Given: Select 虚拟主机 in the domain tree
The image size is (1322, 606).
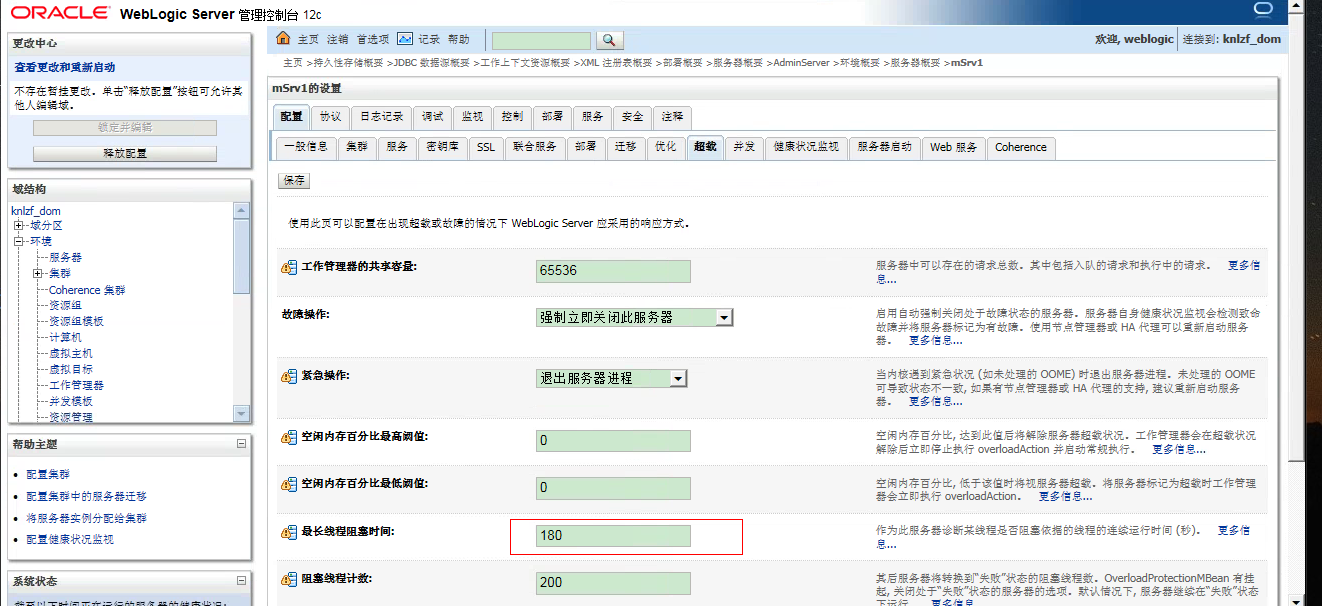Looking at the screenshot, I should tap(71, 353).
